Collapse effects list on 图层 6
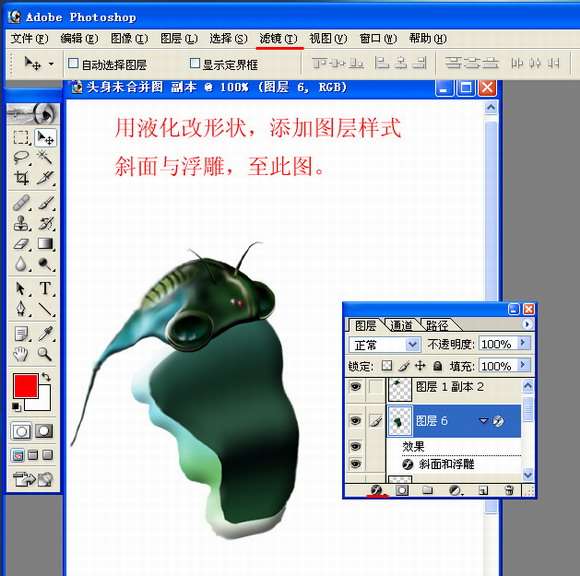Image resolution: width=580 pixels, height=576 pixels. [x=483, y=421]
